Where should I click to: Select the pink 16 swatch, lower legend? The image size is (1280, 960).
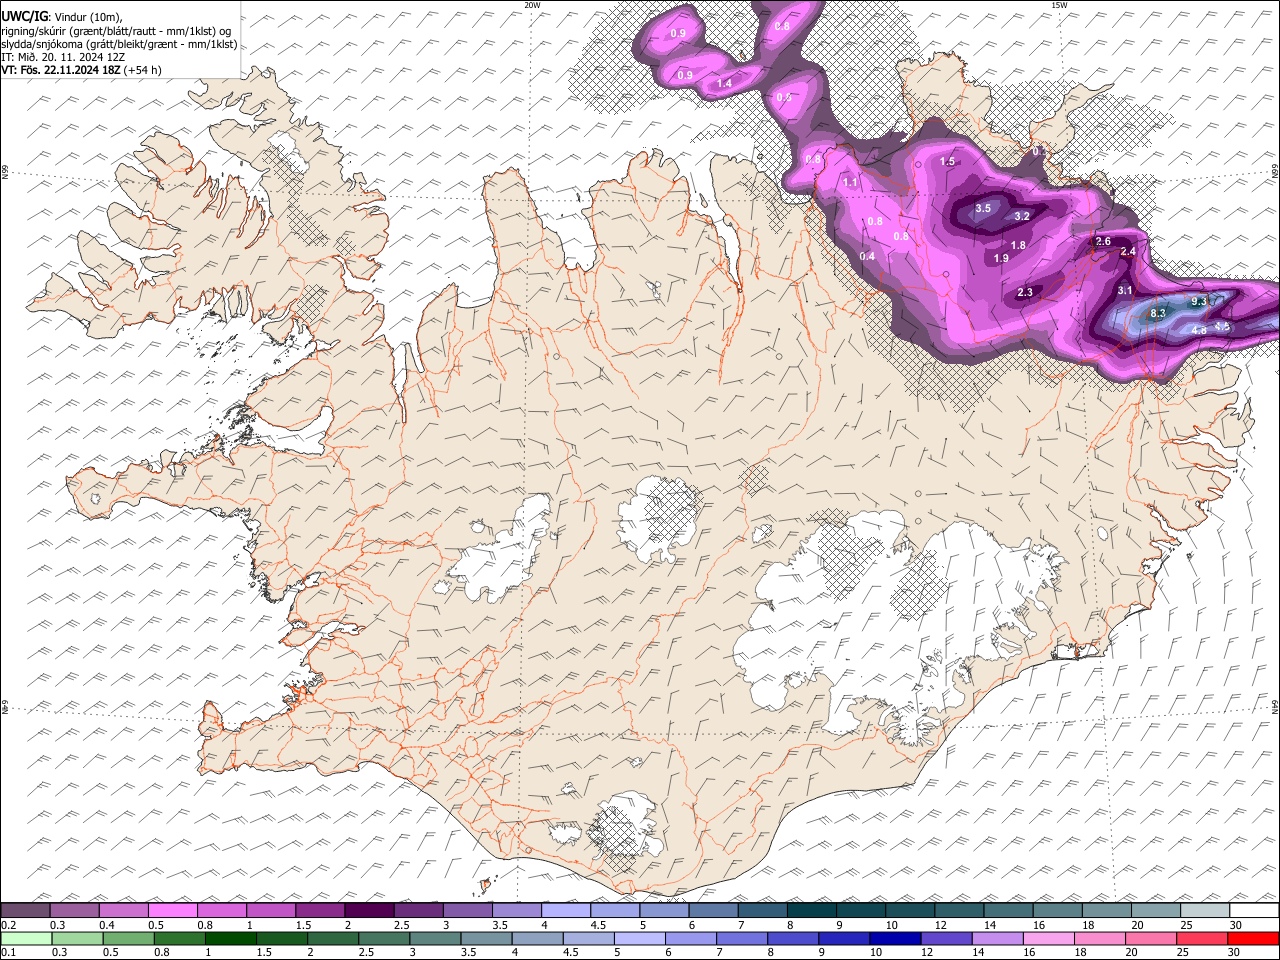[x=1049, y=938]
